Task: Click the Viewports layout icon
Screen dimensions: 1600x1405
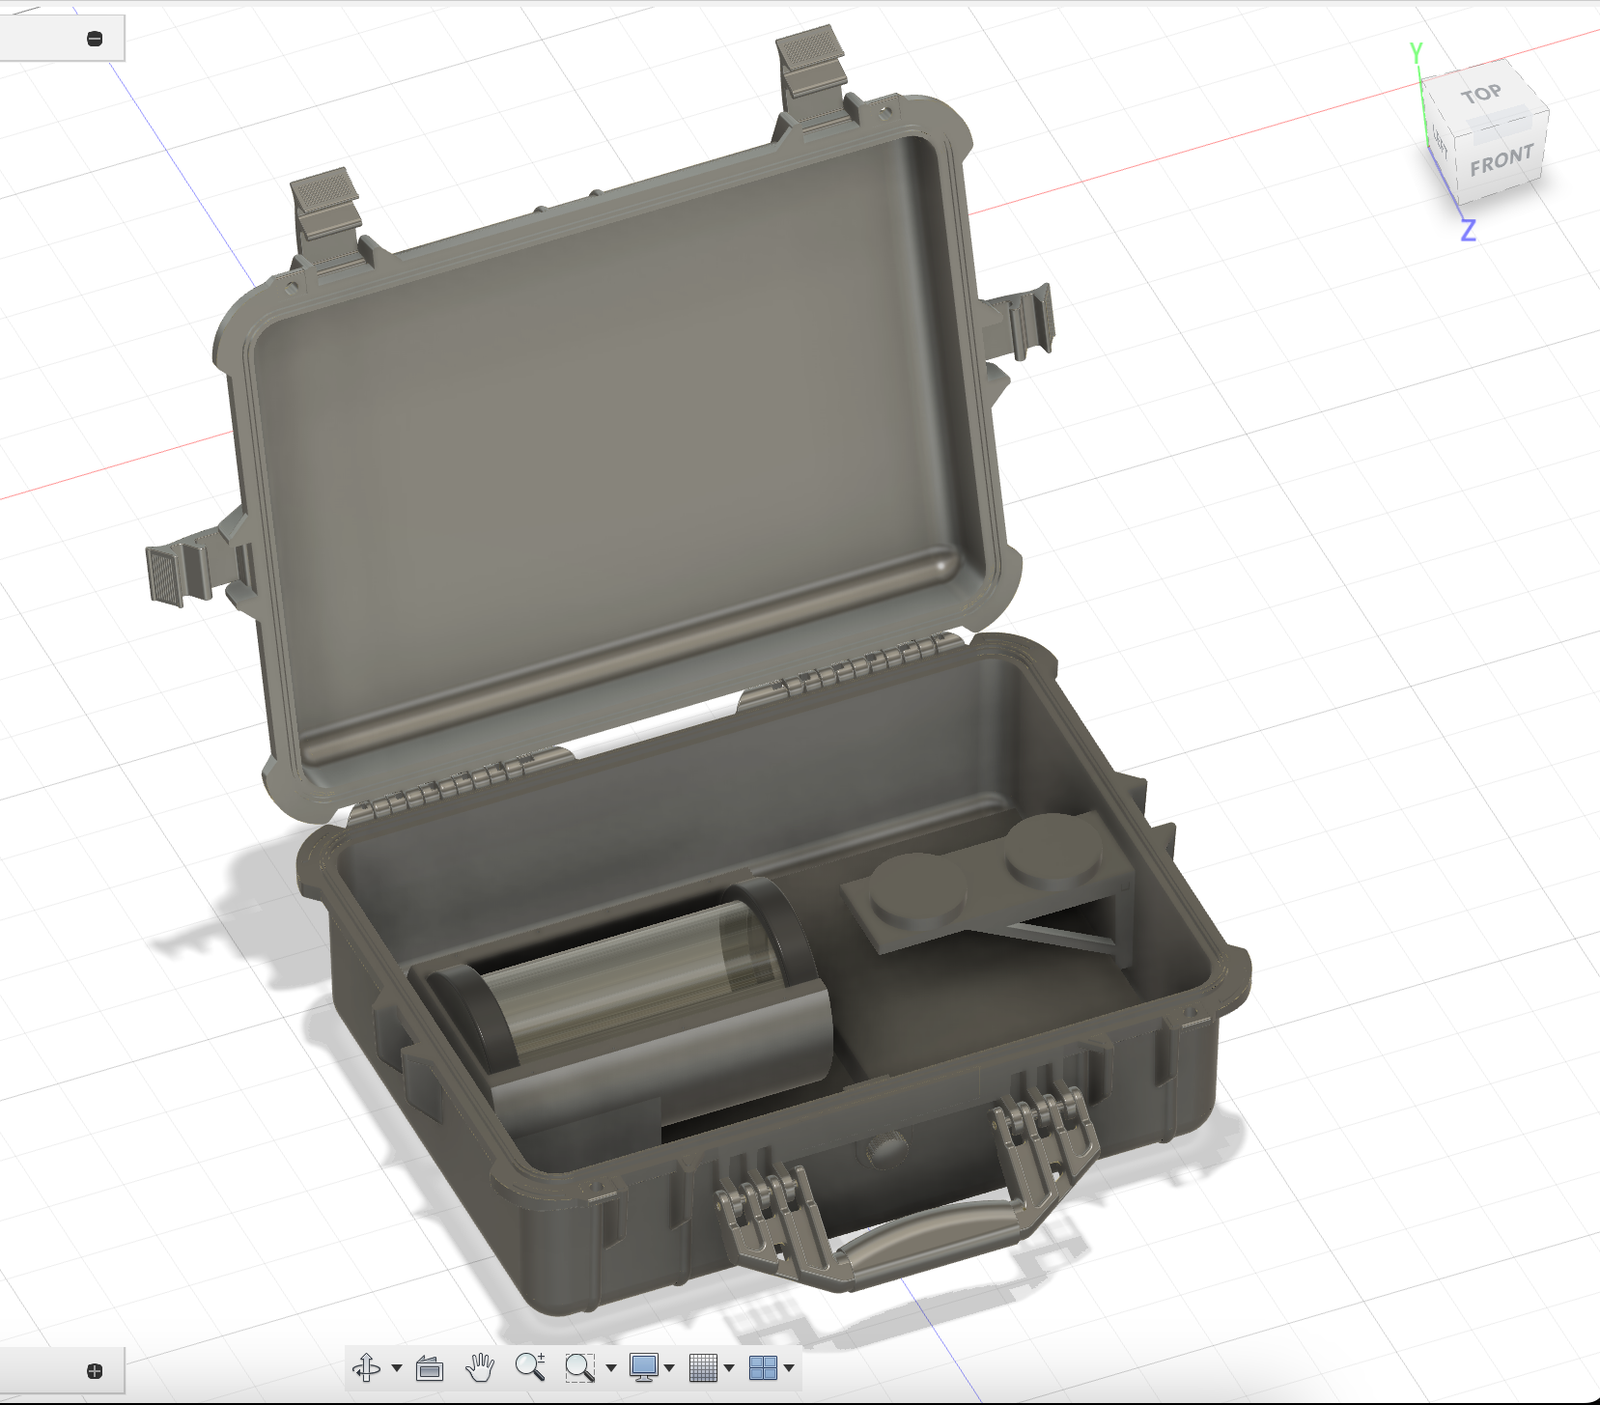Action: click(763, 1367)
